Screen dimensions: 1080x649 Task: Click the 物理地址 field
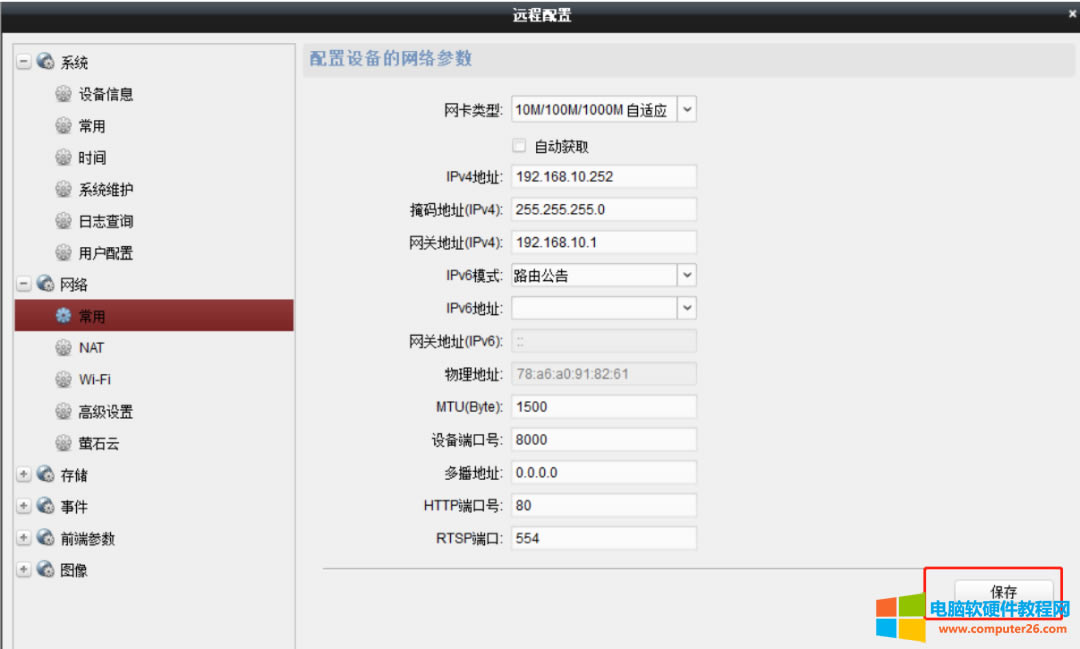603,374
